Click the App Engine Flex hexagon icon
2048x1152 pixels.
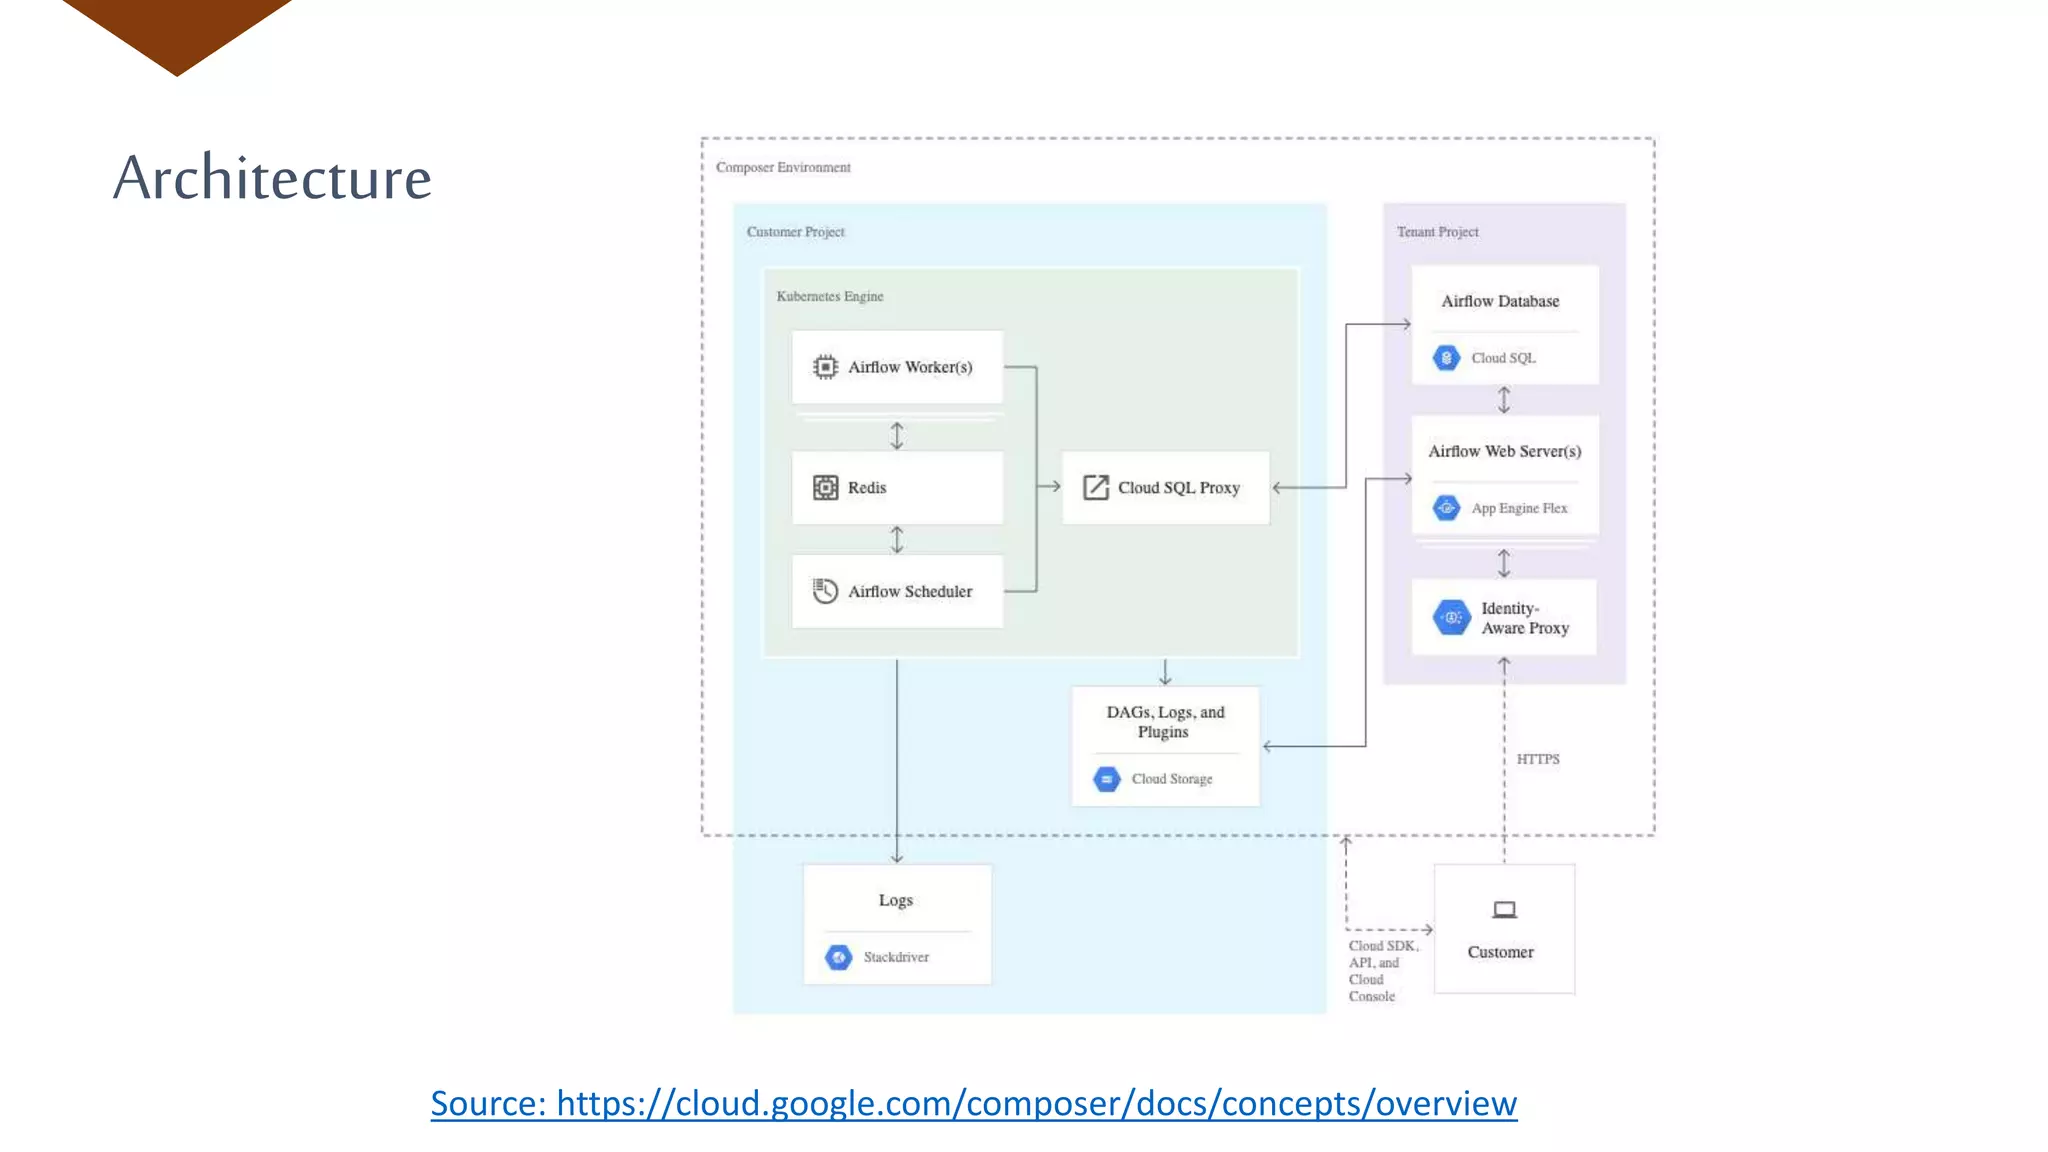coord(1446,508)
